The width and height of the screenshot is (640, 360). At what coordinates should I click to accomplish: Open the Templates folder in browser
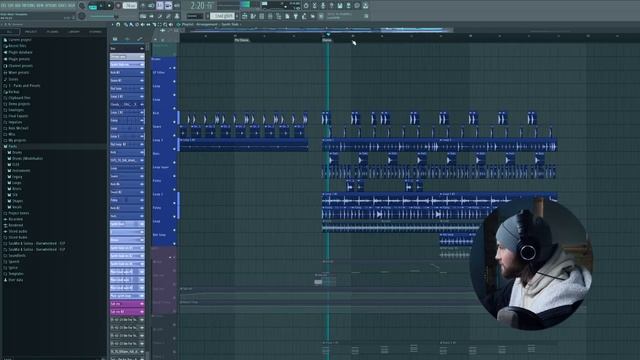point(13,274)
